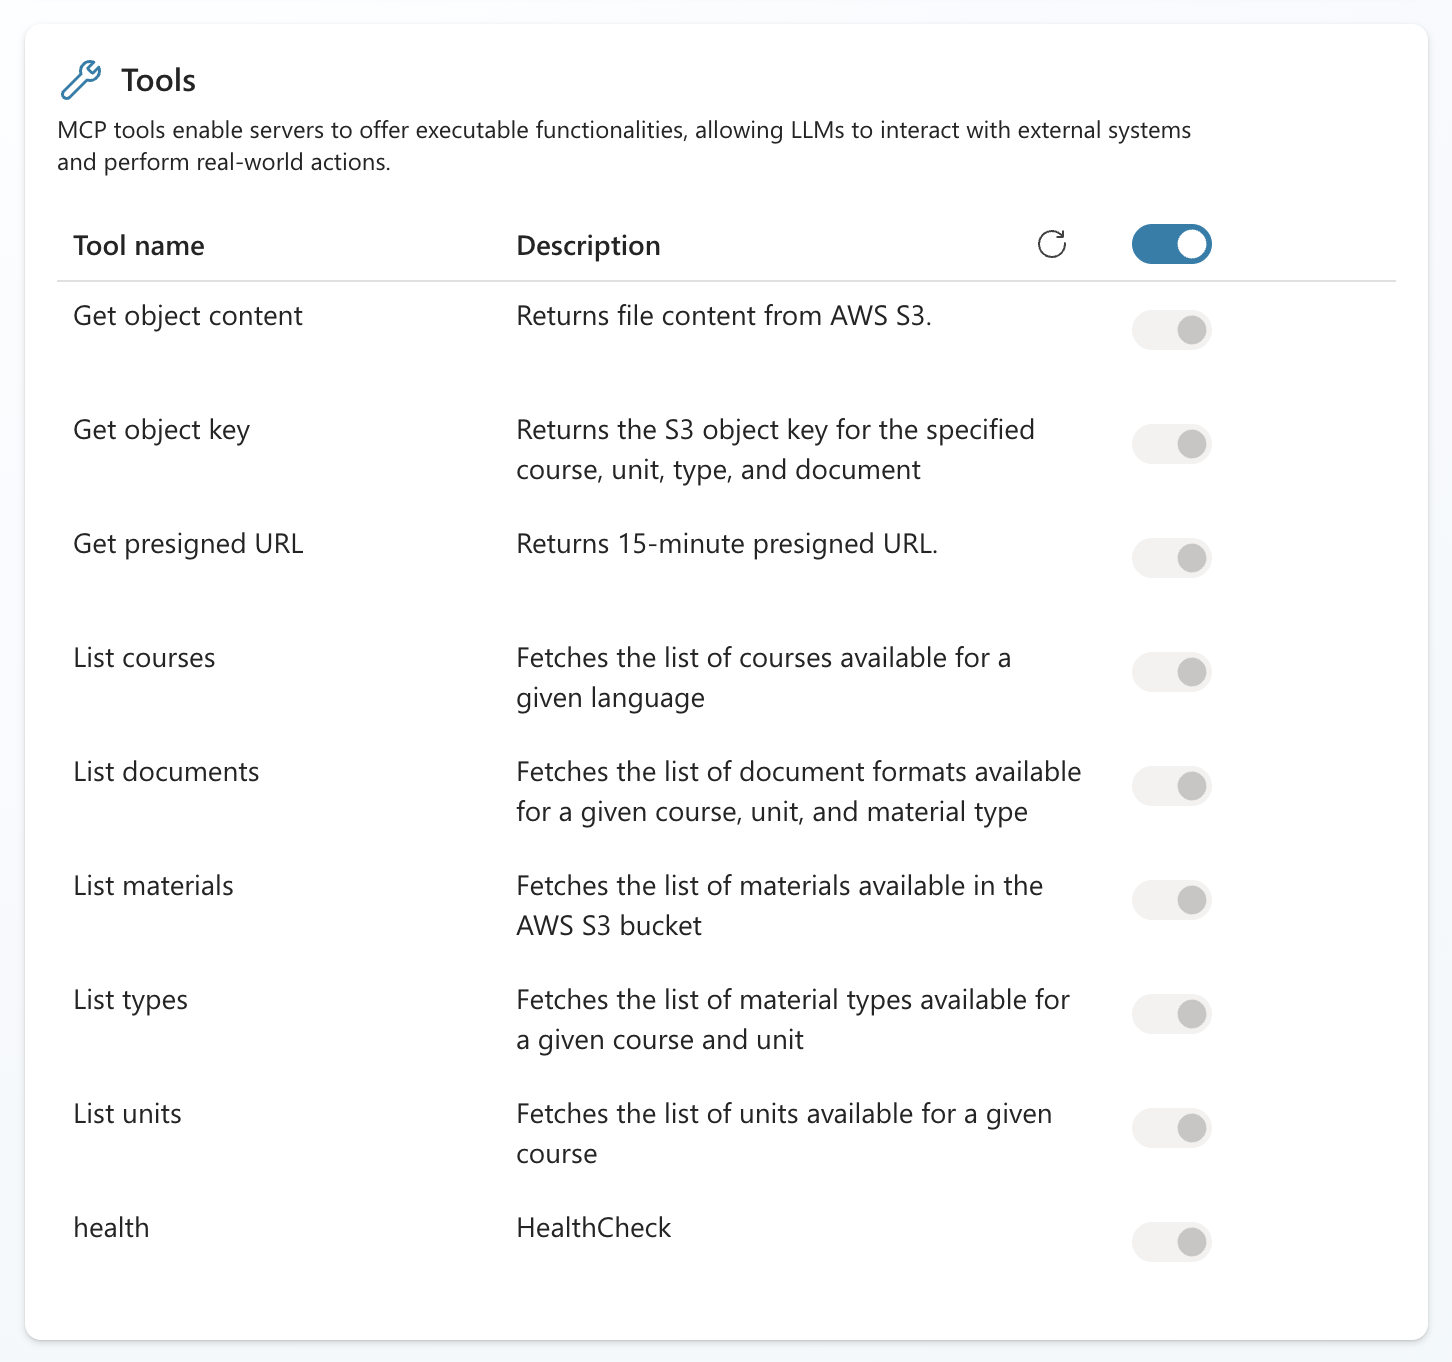Enable the Get object key tool

(1171, 443)
